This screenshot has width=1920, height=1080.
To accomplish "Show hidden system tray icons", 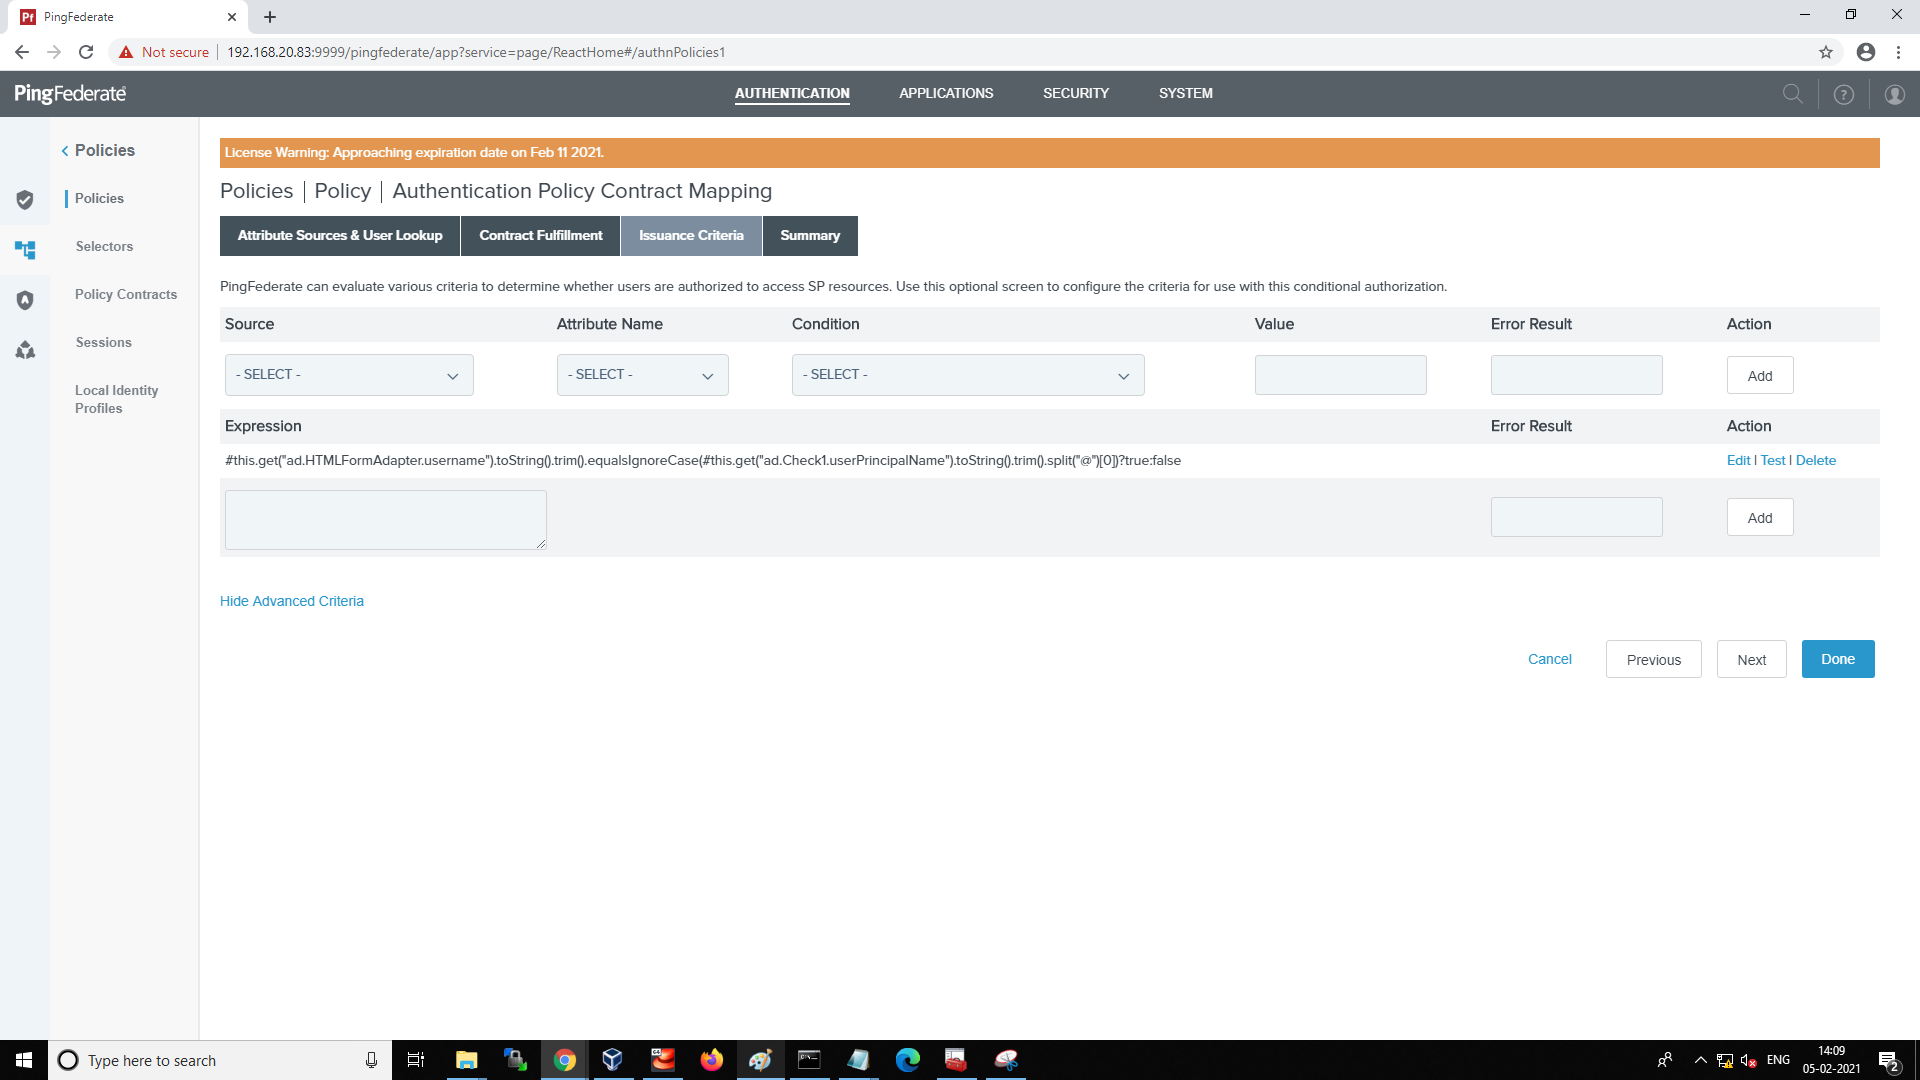I will [1700, 1060].
